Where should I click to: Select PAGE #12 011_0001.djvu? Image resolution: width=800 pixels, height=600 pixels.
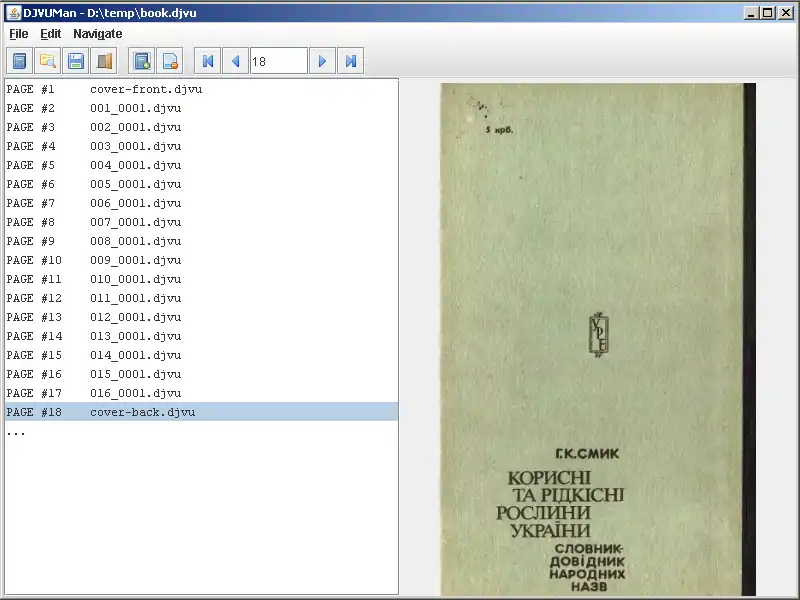[202, 298]
